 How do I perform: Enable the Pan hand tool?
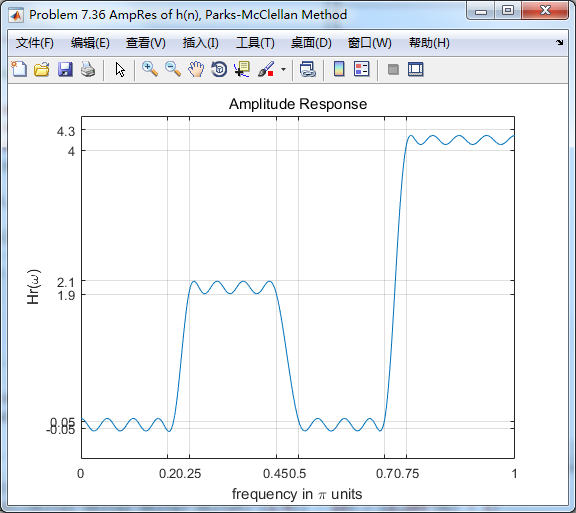click(x=196, y=69)
